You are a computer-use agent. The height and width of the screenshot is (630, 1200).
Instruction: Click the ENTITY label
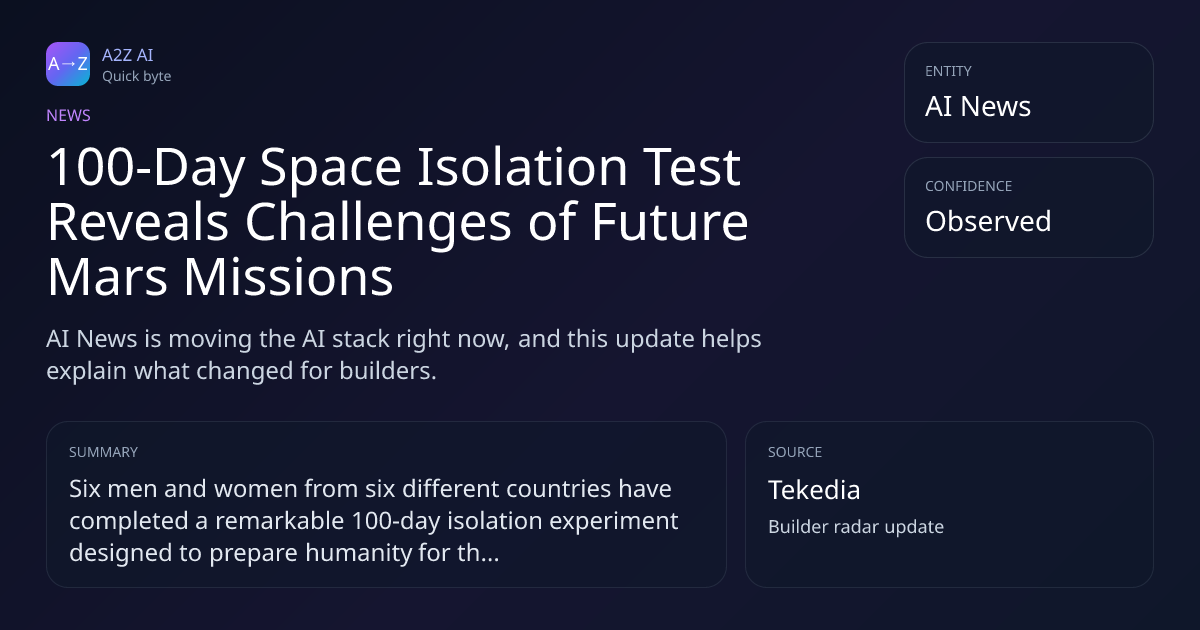pyautogui.click(x=948, y=71)
